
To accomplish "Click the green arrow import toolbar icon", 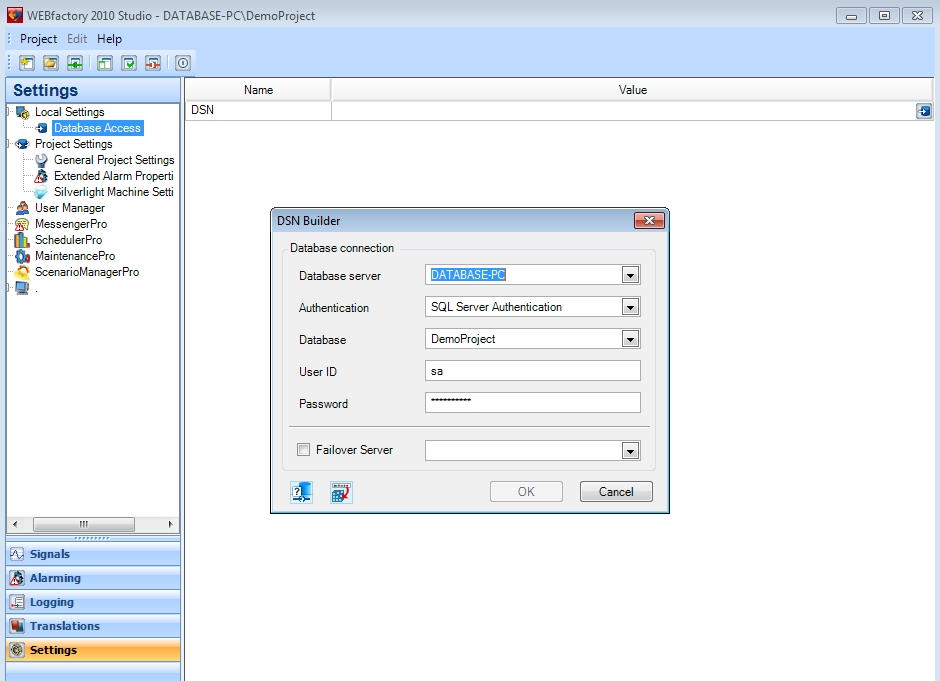I will click(x=75, y=63).
